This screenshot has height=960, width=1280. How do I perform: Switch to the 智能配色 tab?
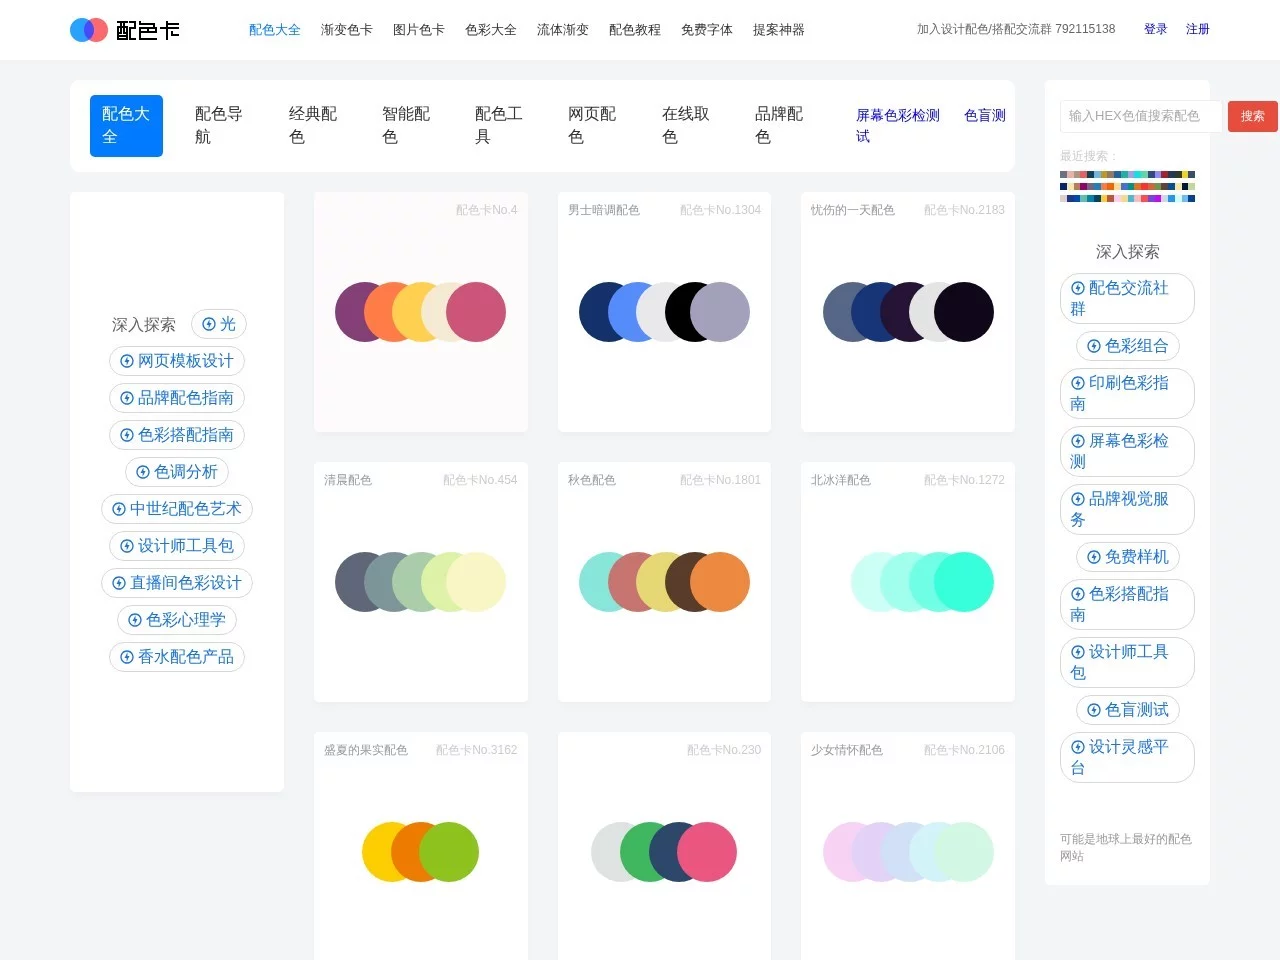click(x=406, y=126)
